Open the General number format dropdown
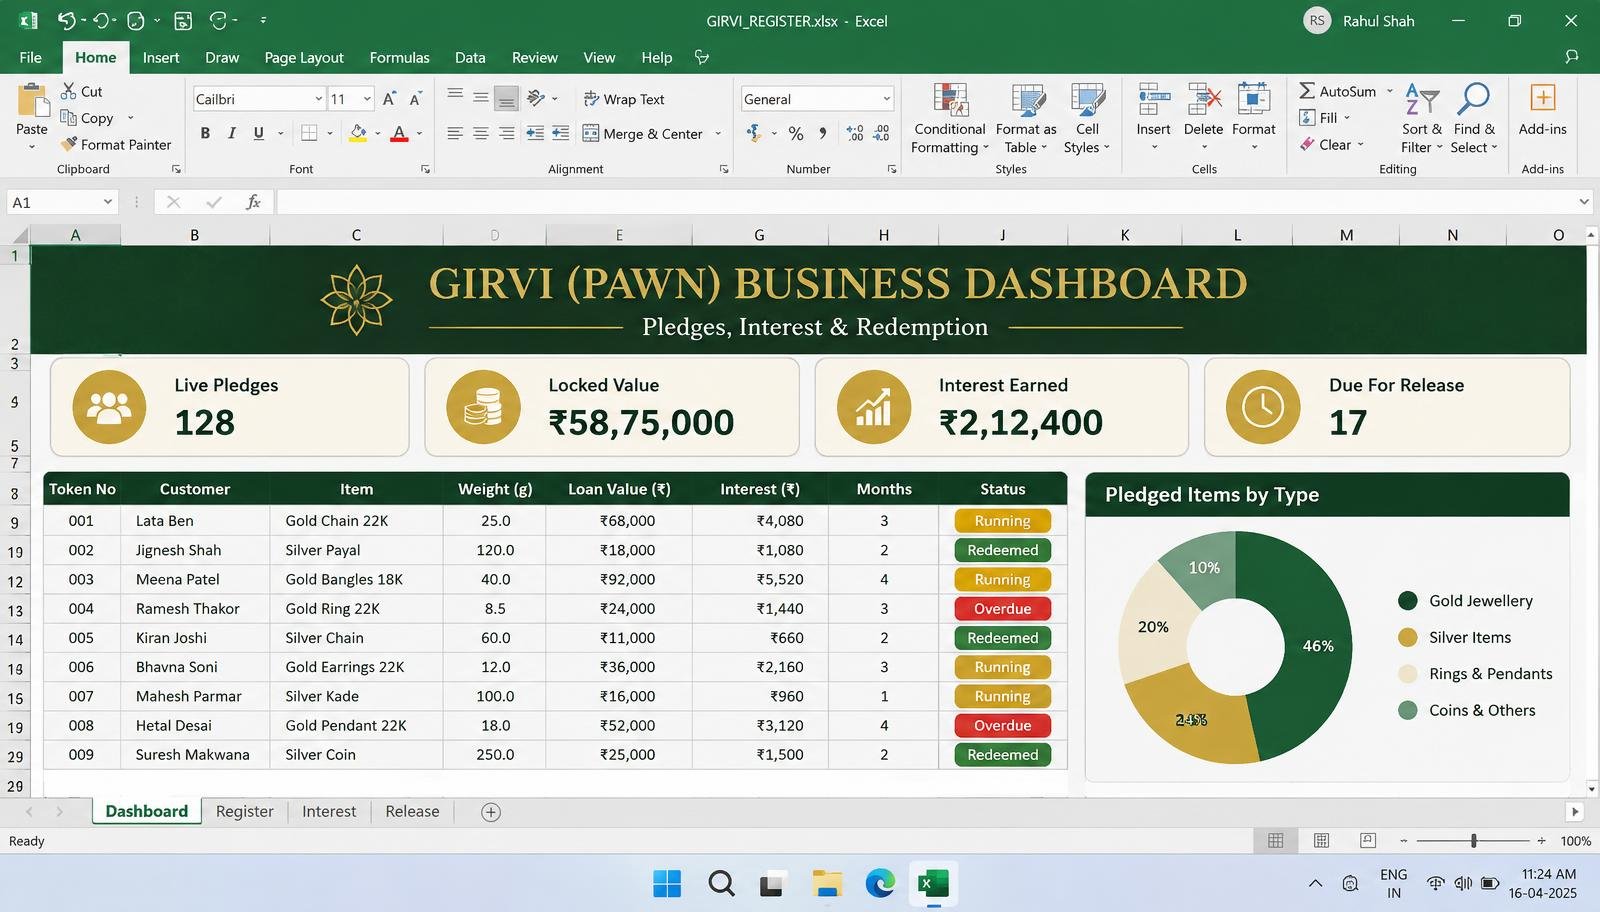Image resolution: width=1600 pixels, height=912 pixels. (886, 98)
